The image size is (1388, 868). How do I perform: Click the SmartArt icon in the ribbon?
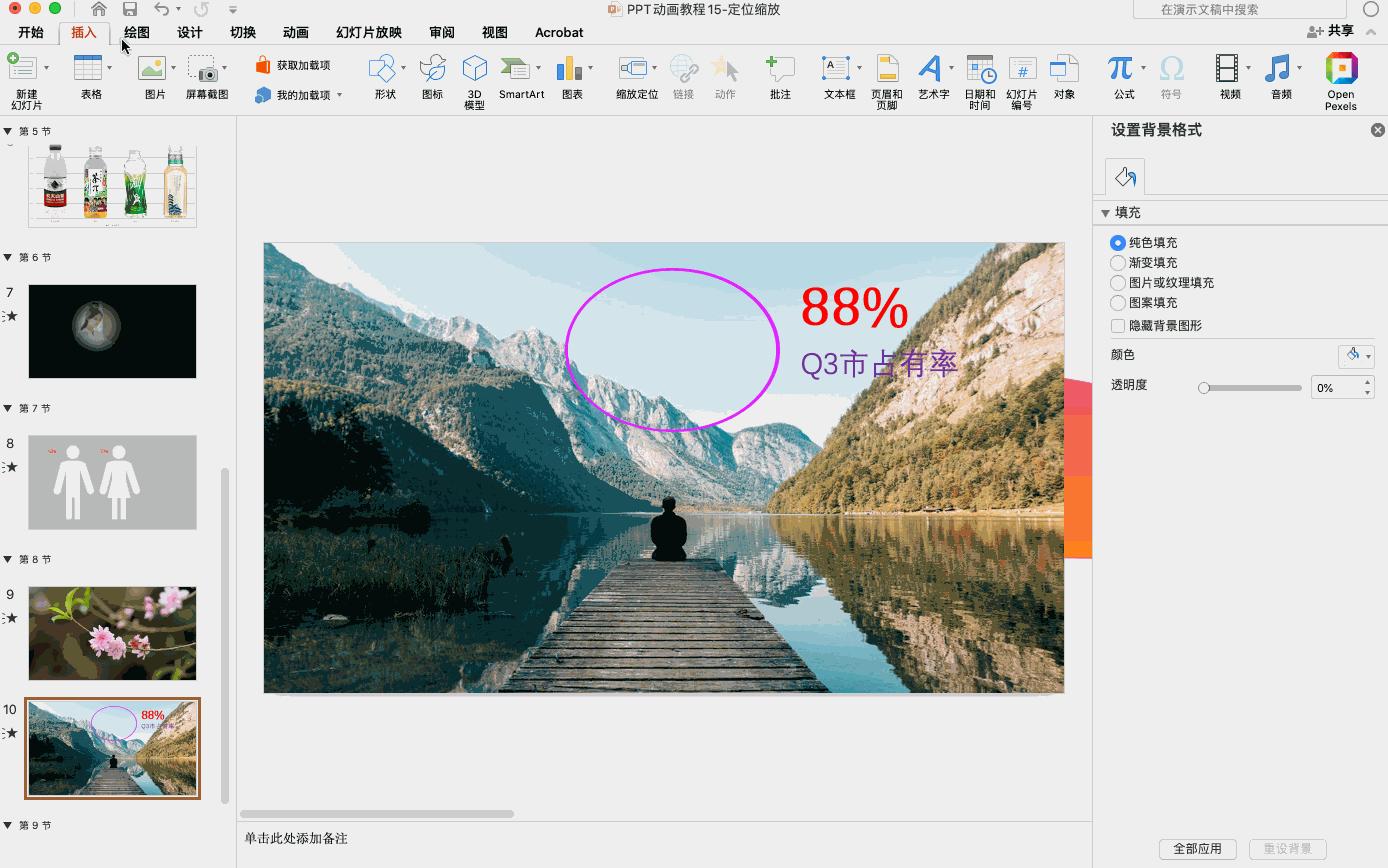[x=516, y=69]
